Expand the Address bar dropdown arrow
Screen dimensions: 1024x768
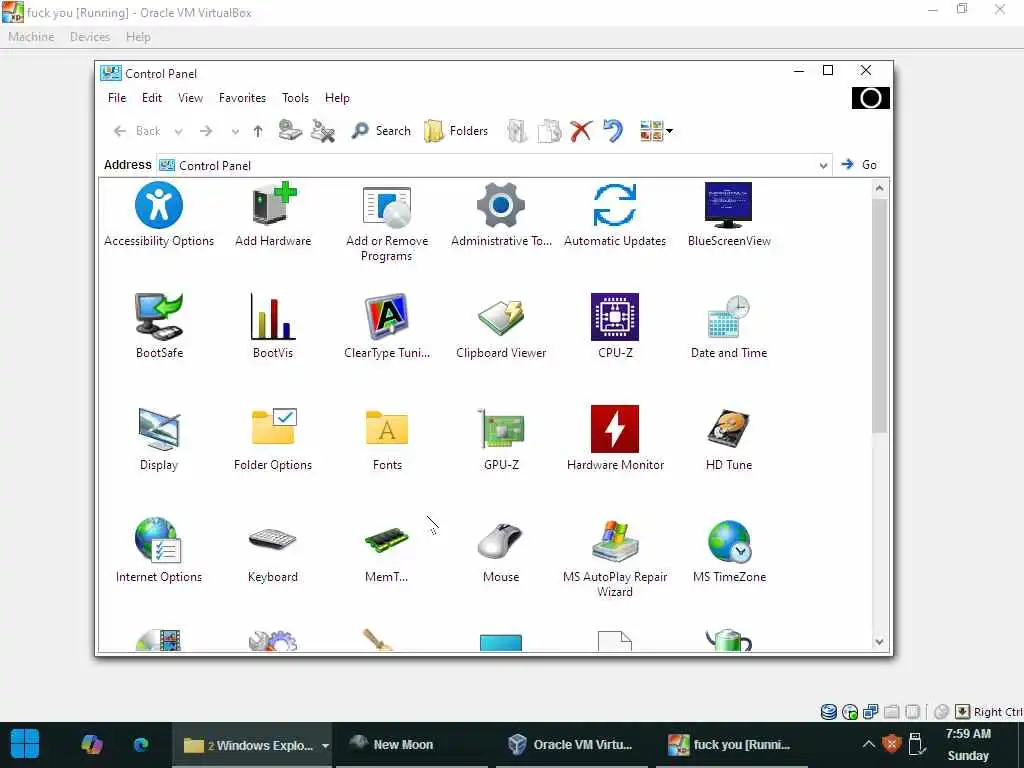824,166
